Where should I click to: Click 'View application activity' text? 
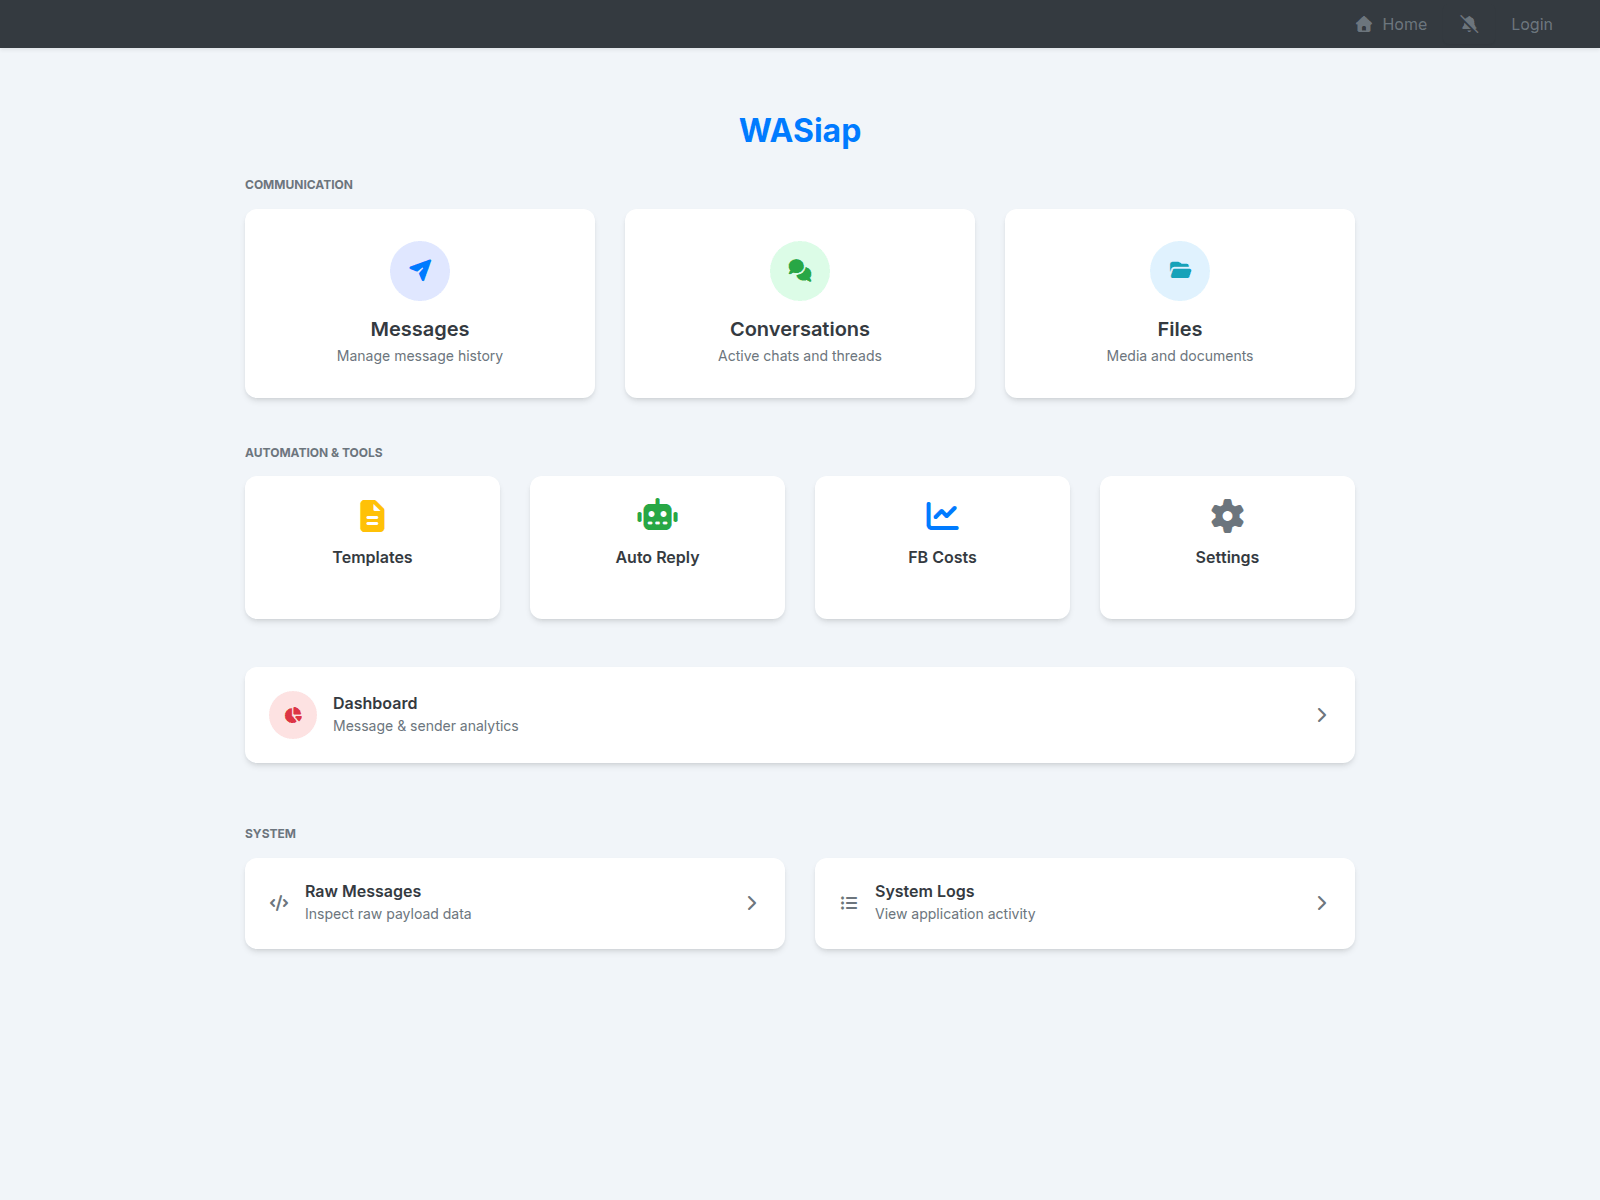coord(955,914)
